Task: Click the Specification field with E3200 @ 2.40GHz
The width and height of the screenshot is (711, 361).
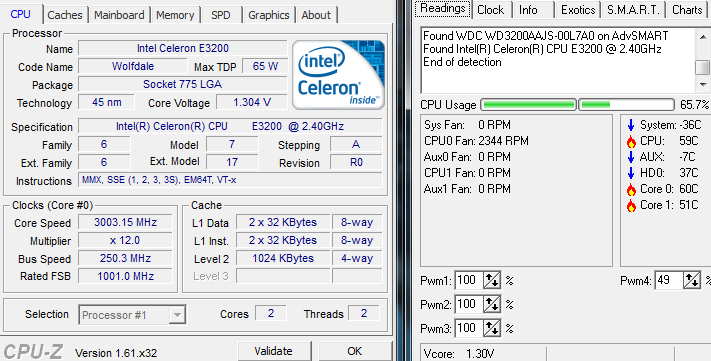Action: pyautogui.click(x=230, y=126)
